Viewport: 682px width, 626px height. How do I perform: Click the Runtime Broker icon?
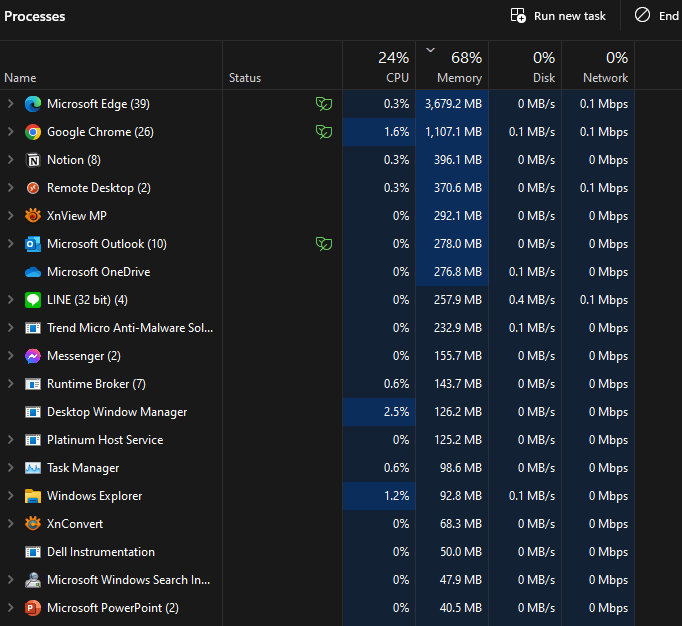33,384
